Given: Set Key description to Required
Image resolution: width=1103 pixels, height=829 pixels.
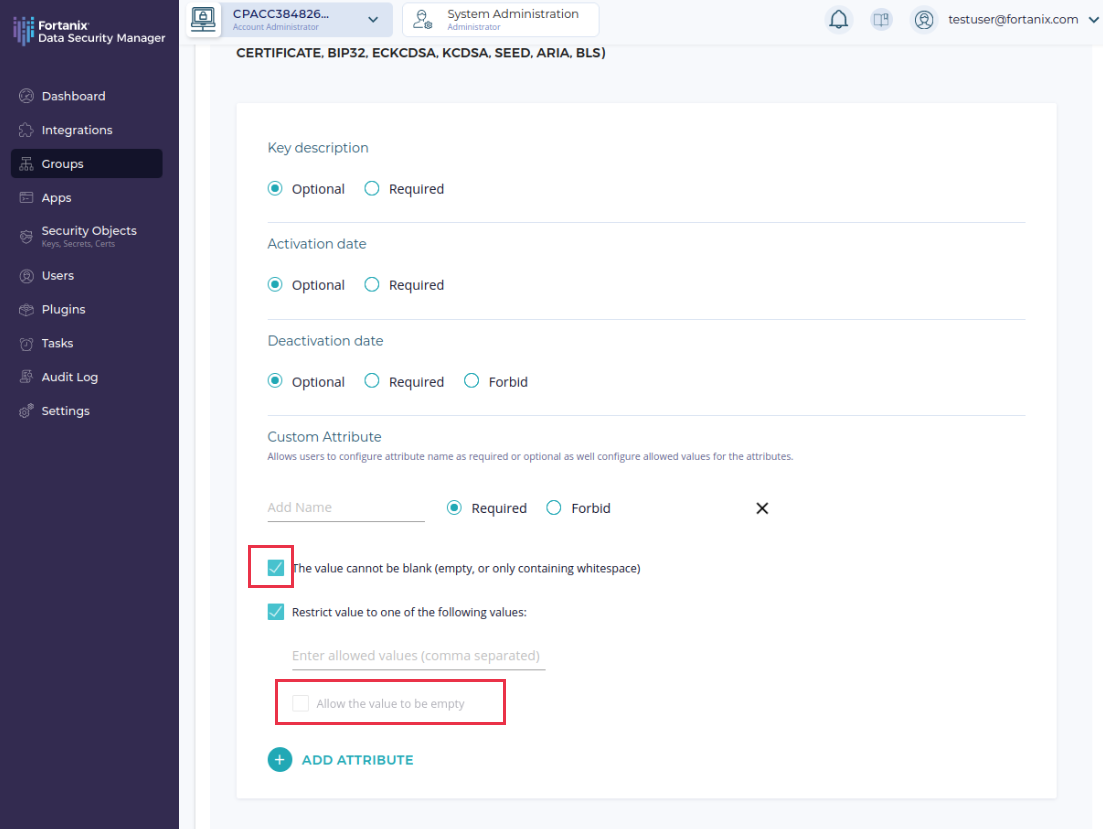Looking at the screenshot, I should tap(372, 188).
